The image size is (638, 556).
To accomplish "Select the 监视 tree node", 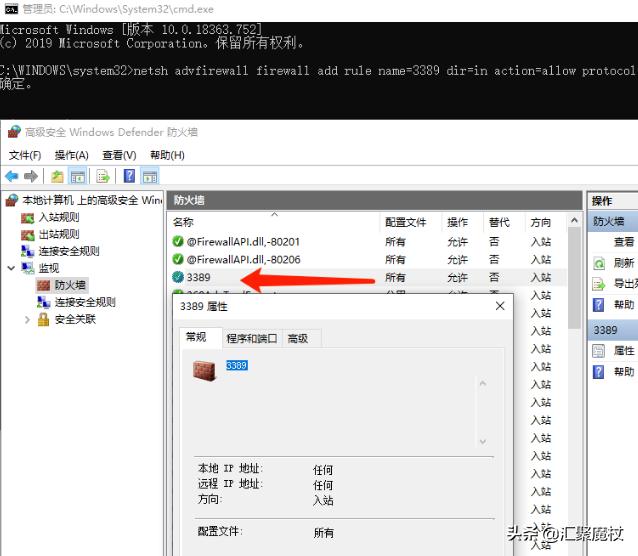I will coord(49,268).
